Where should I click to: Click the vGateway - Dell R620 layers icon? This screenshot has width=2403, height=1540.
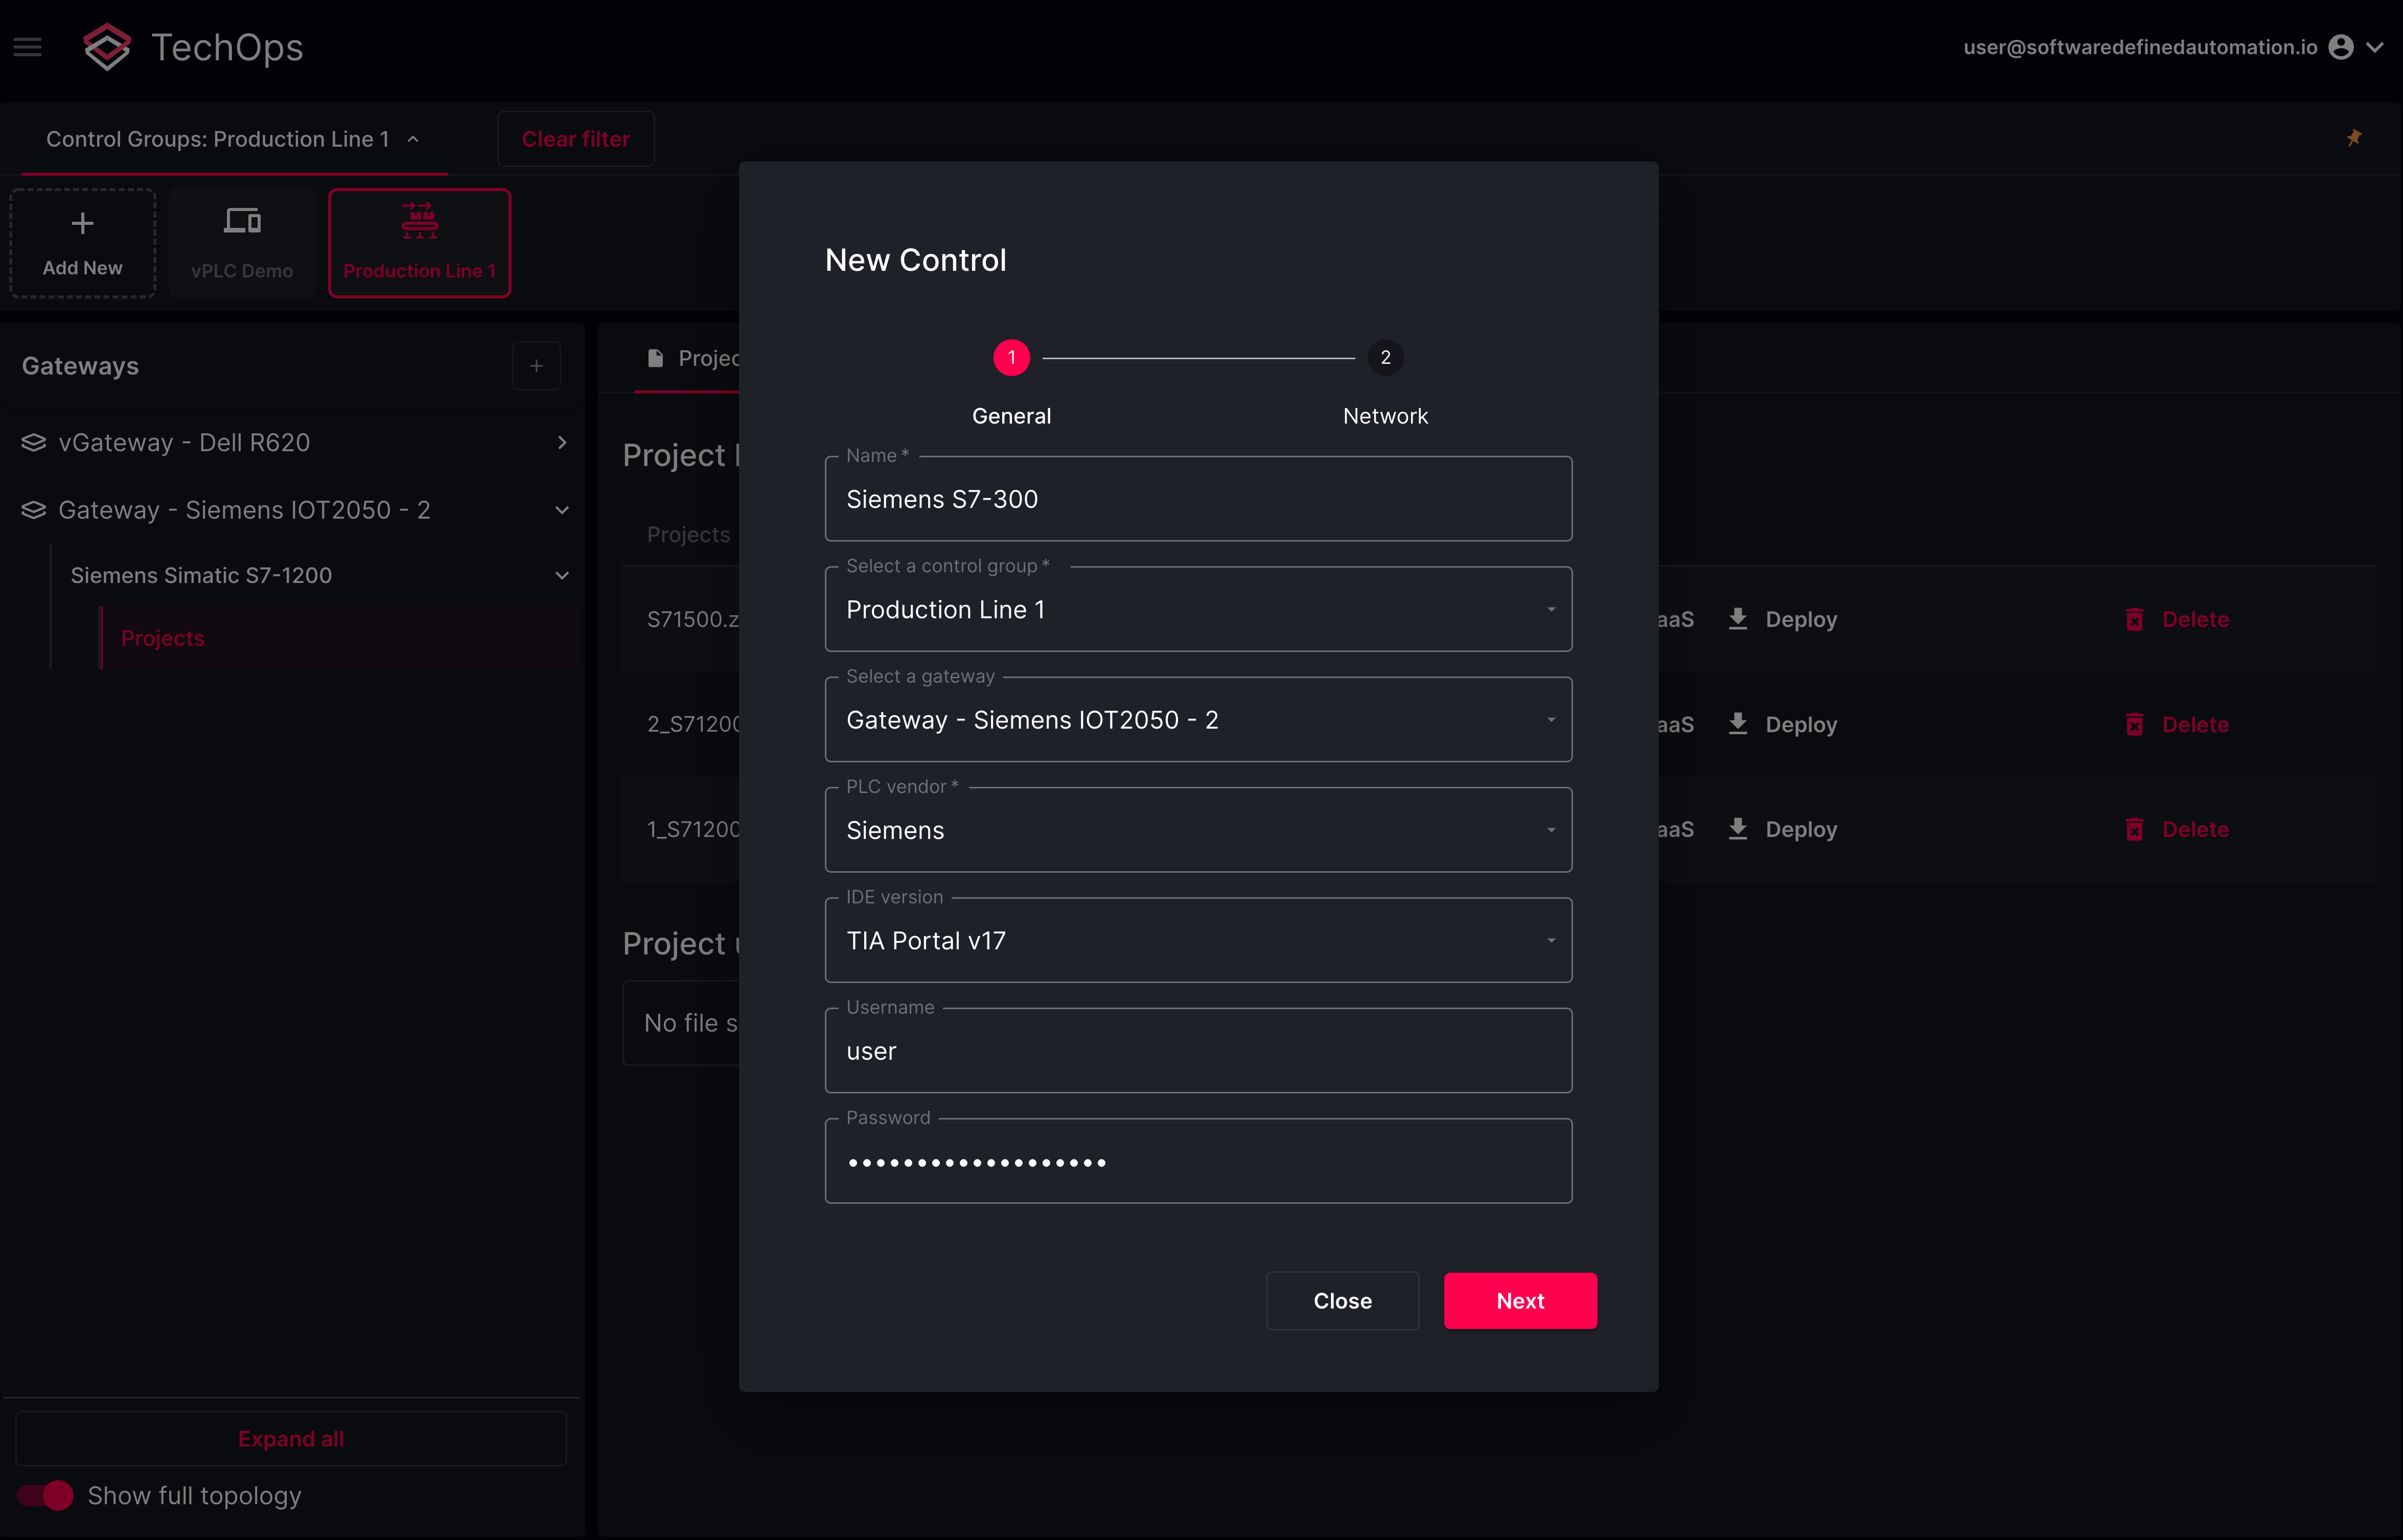34,442
